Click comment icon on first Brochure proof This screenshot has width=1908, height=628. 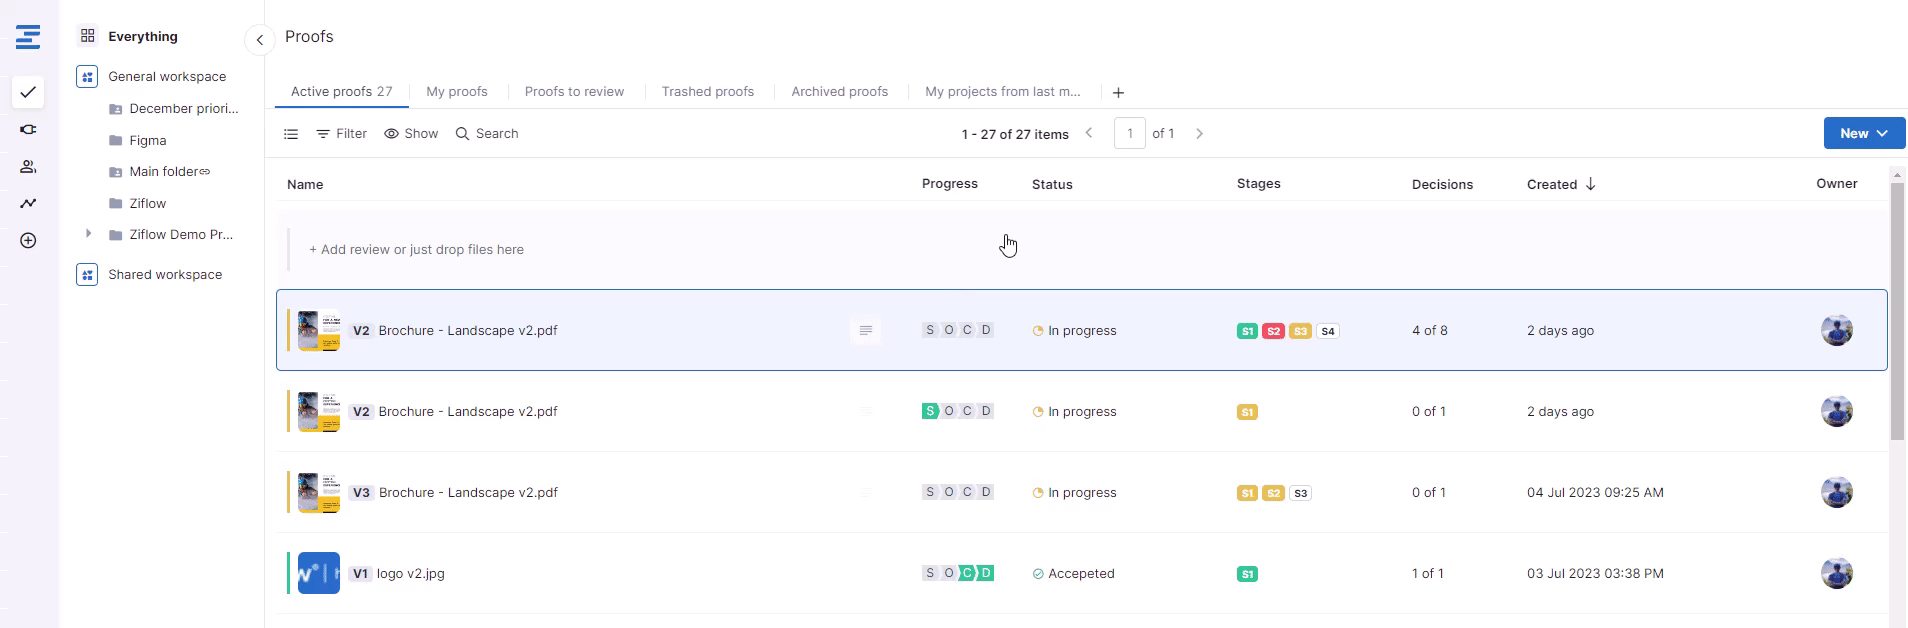pos(866,330)
